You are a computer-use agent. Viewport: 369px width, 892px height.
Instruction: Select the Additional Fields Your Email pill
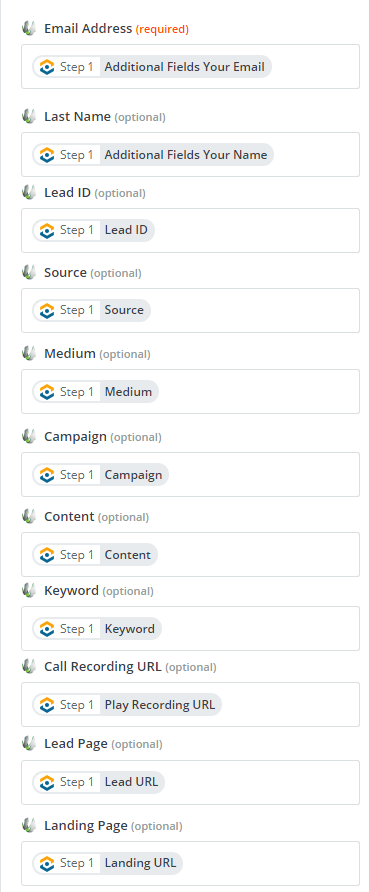point(152,67)
